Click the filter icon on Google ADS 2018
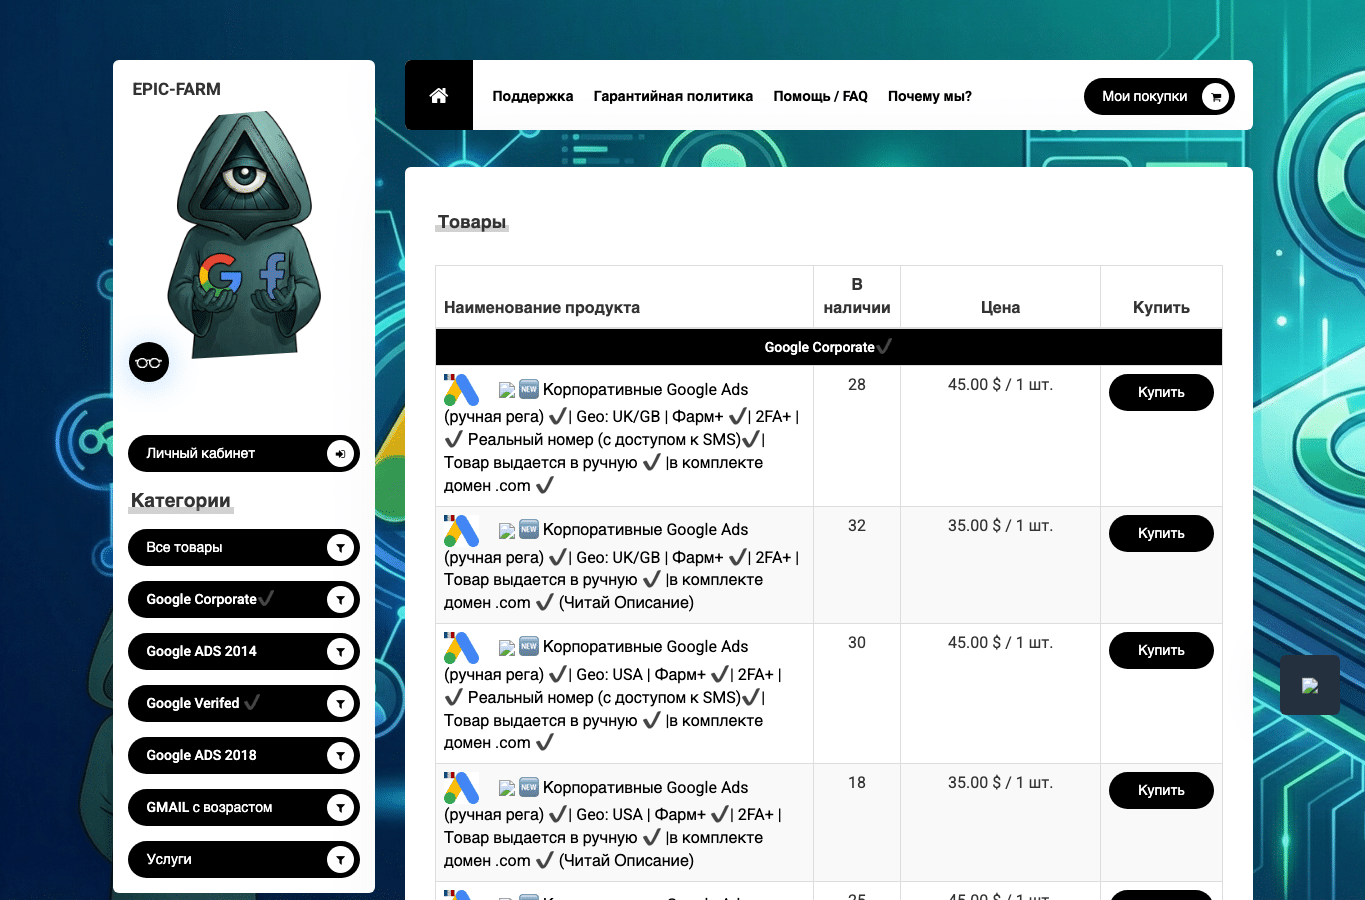 pyautogui.click(x=340, y=756)
